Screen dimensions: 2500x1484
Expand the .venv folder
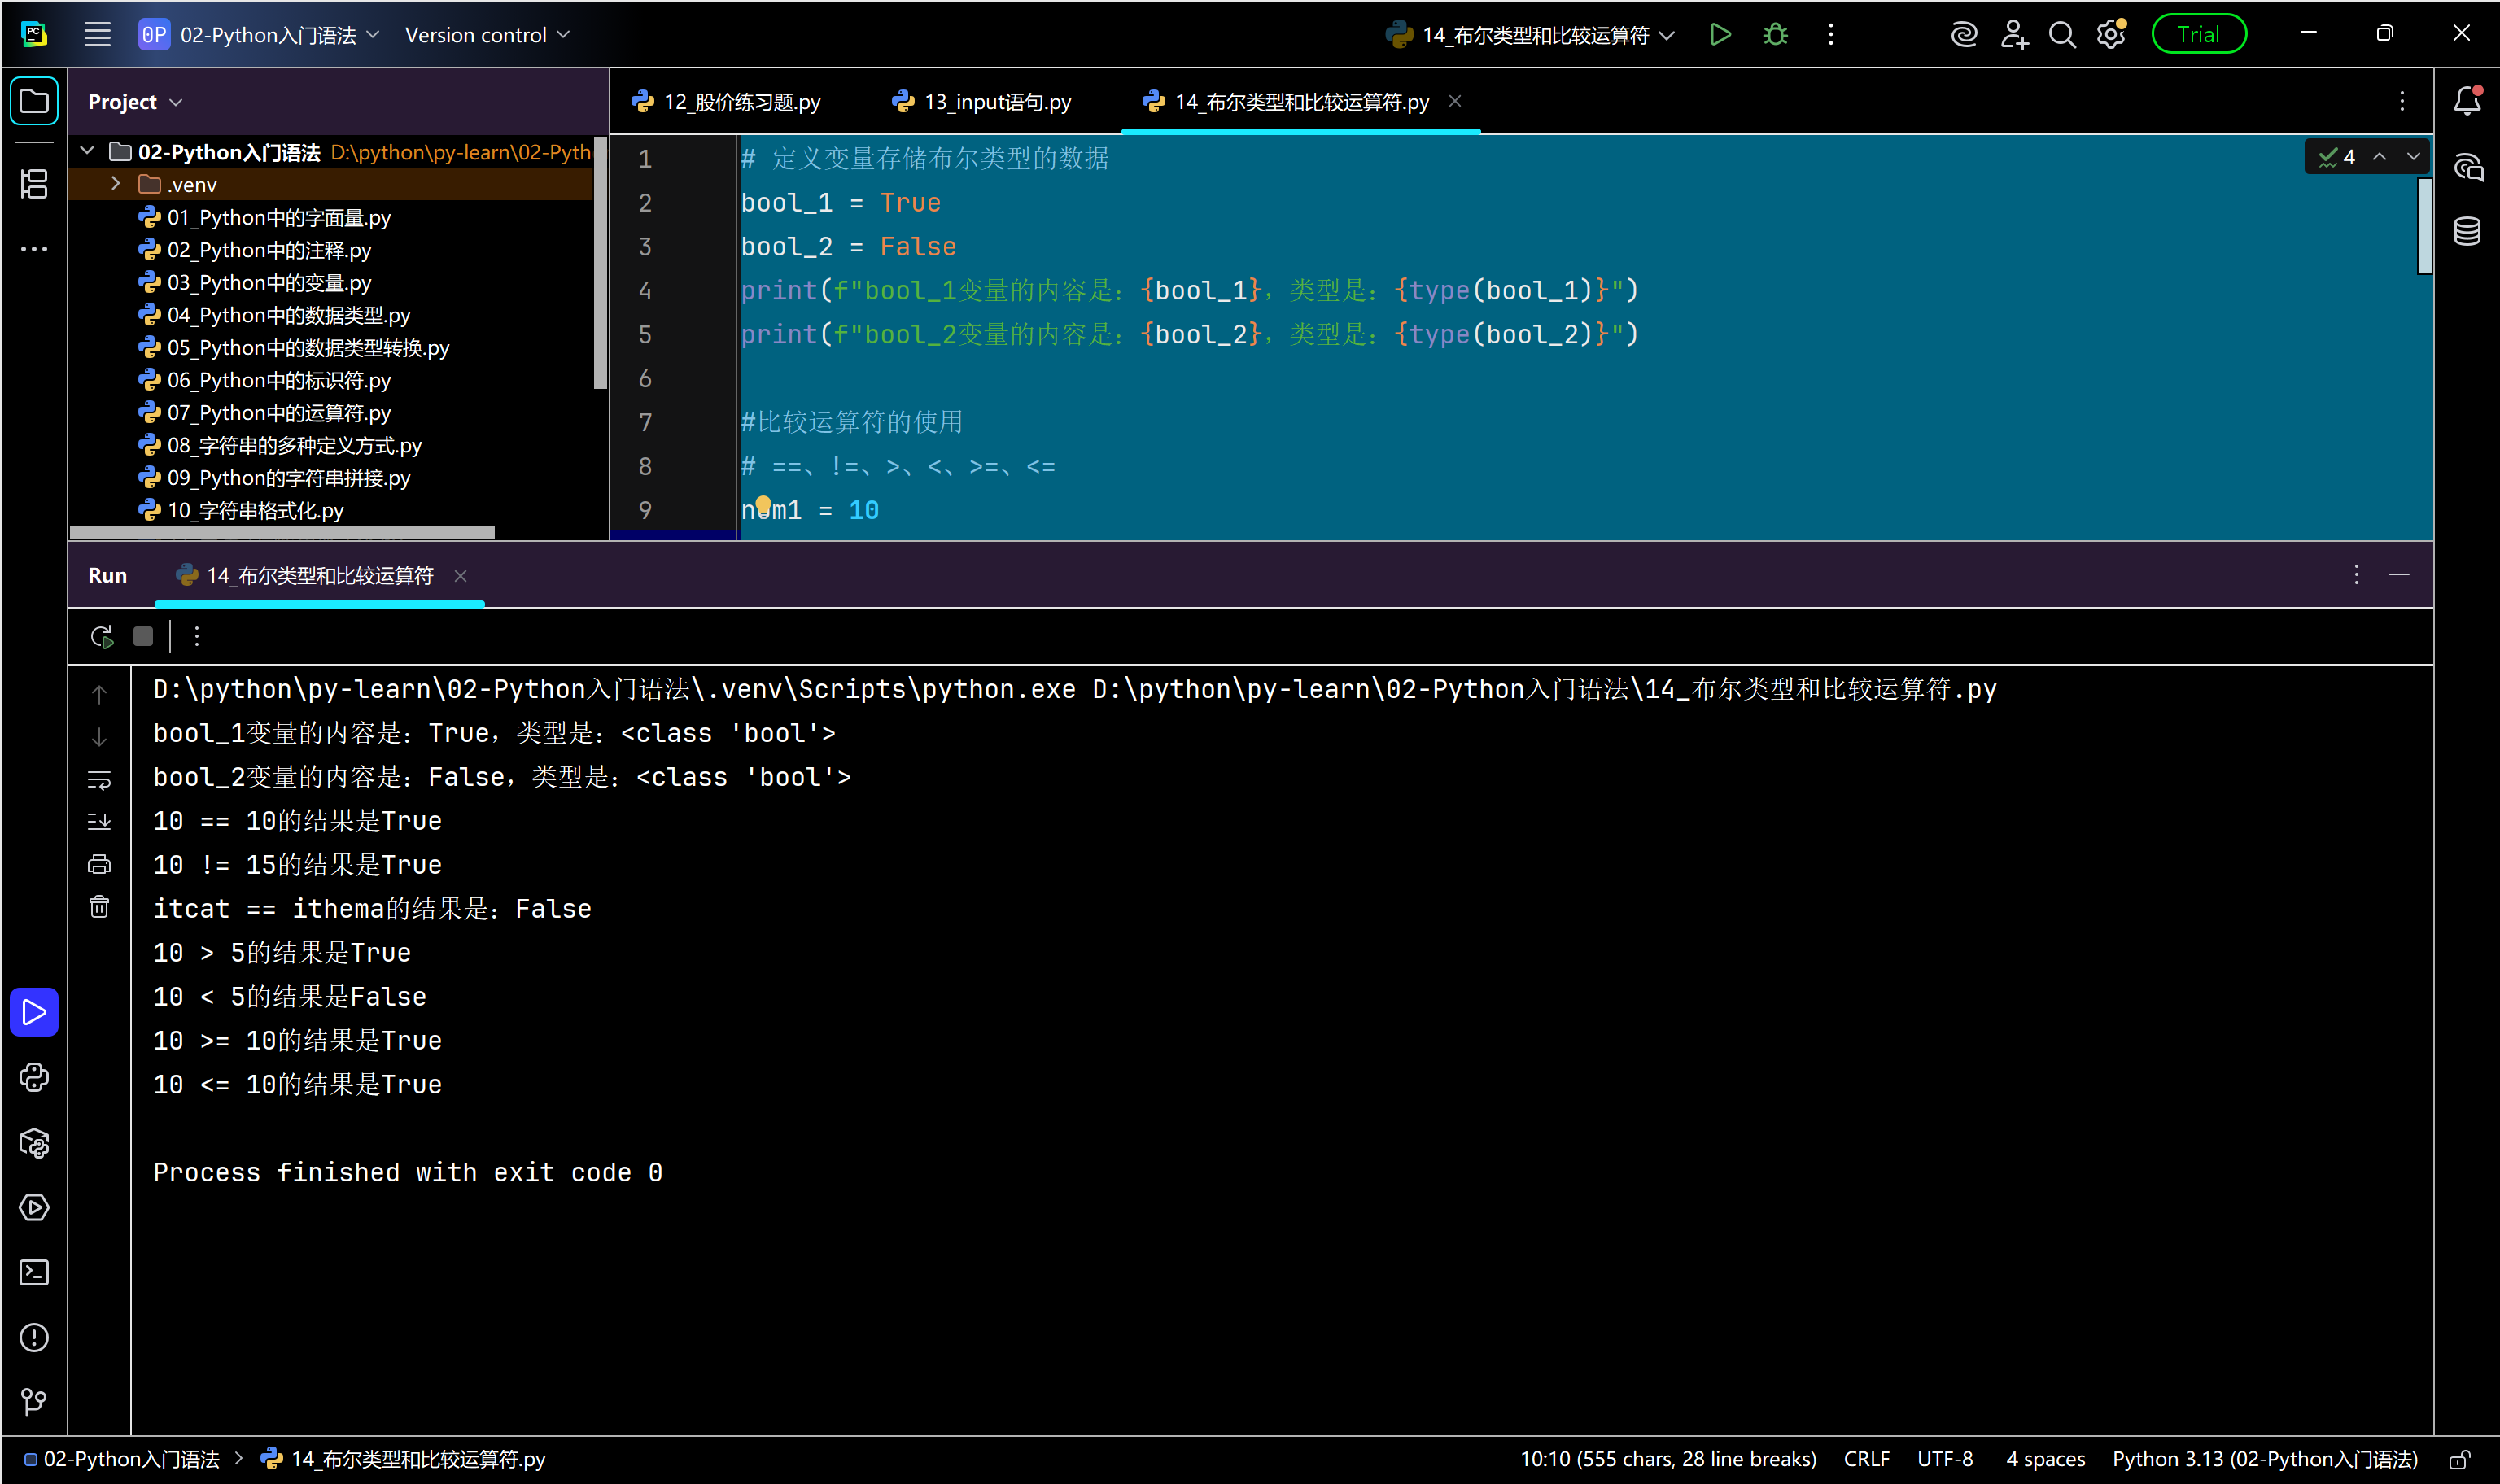(x=116, y=184)
